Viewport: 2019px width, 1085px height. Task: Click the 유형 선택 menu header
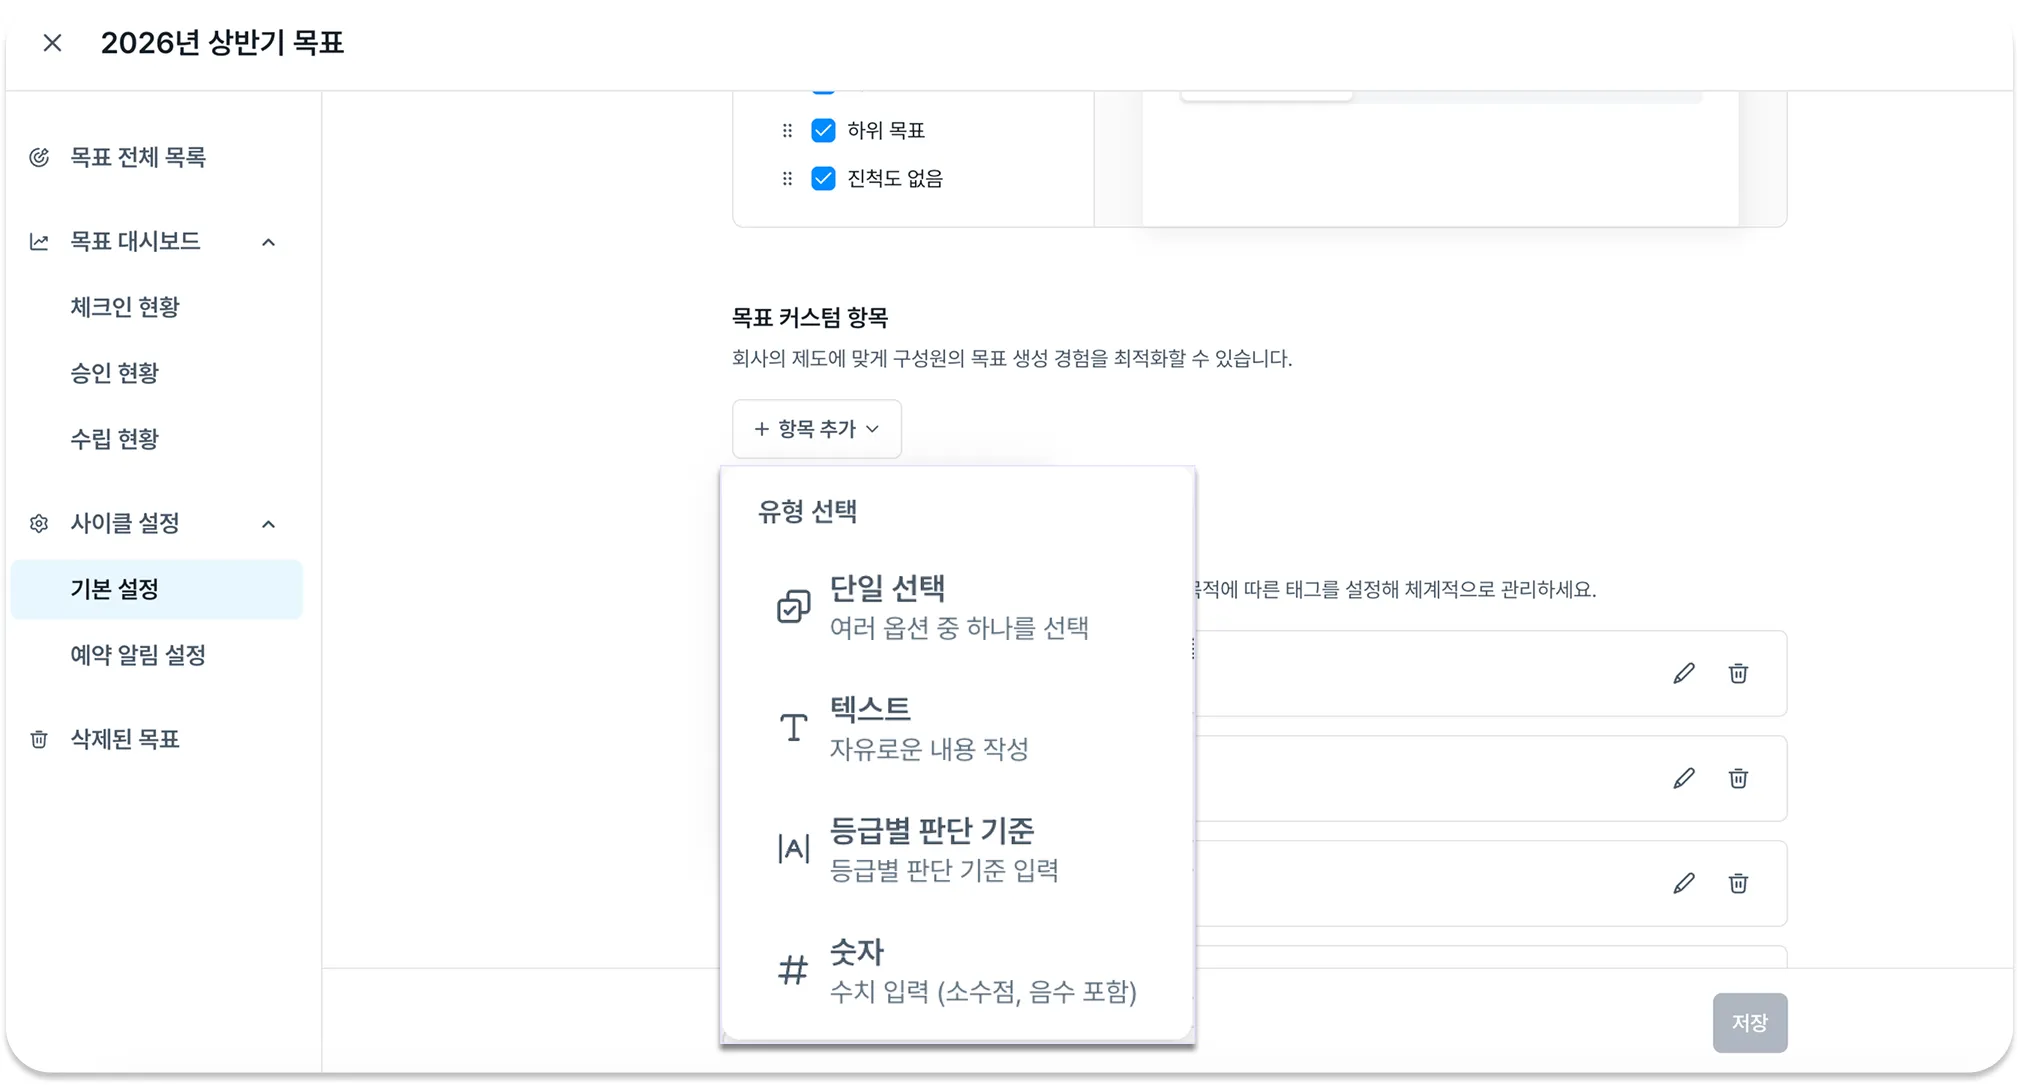(807, 511)
